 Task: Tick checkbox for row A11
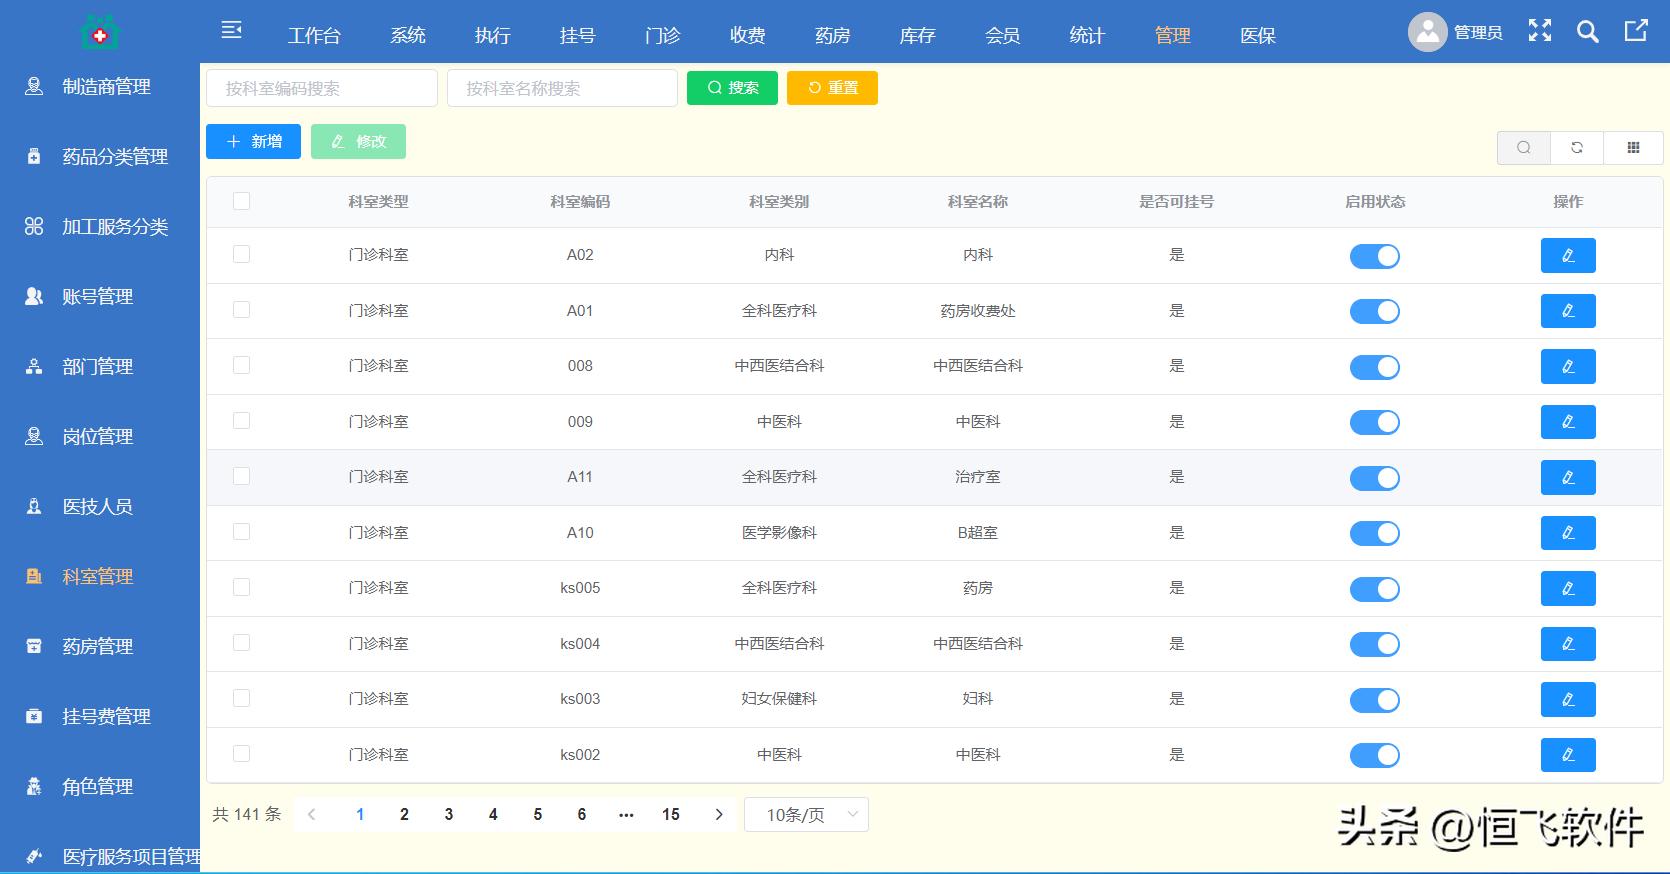pyautogui.click(x=241, y=476)
